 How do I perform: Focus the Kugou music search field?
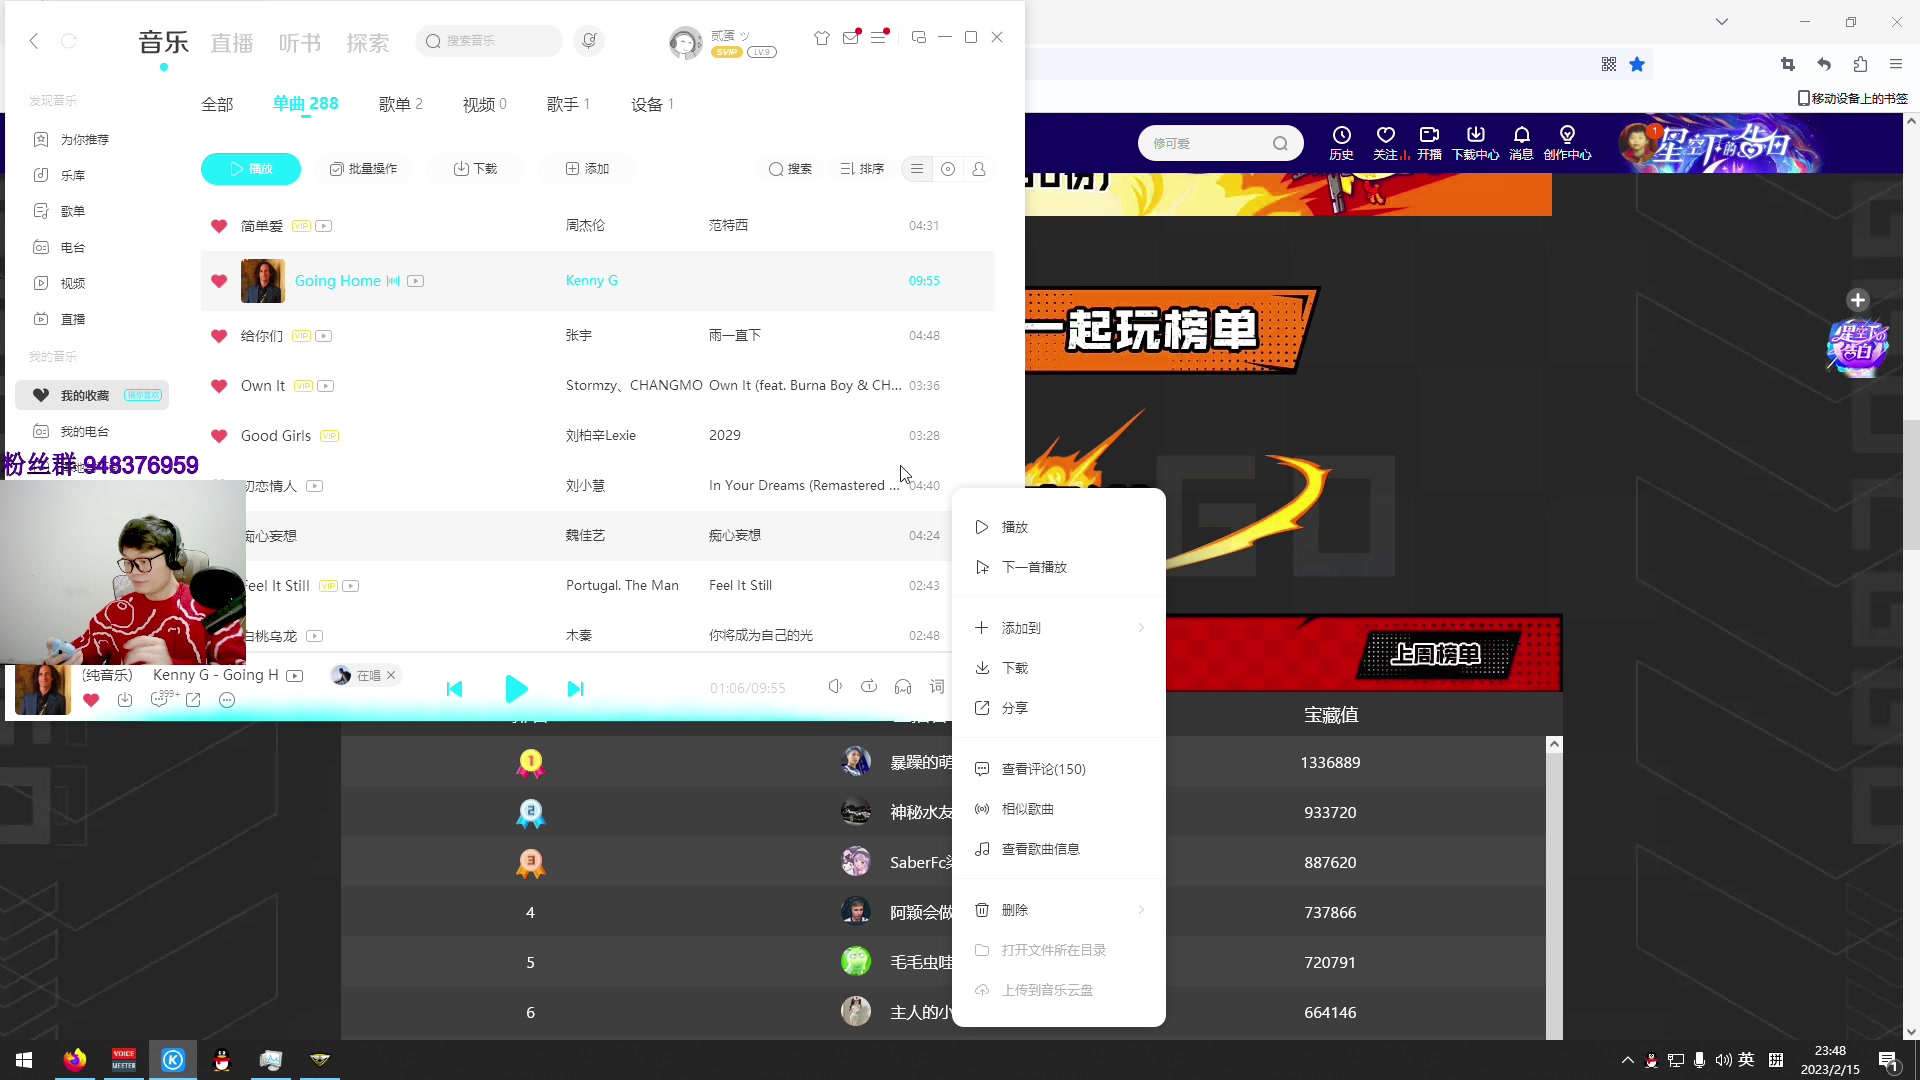click(x=489, y=41)
